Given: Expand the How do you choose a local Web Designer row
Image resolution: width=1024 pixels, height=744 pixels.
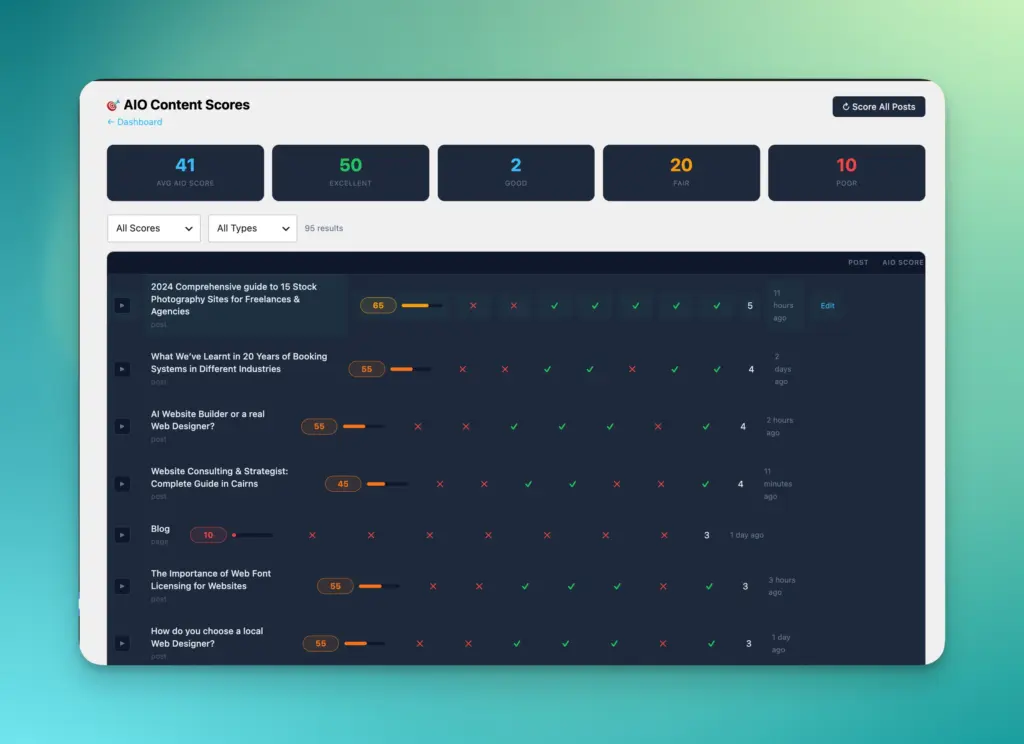Looking at the screenshot, I should coord(122,643).
